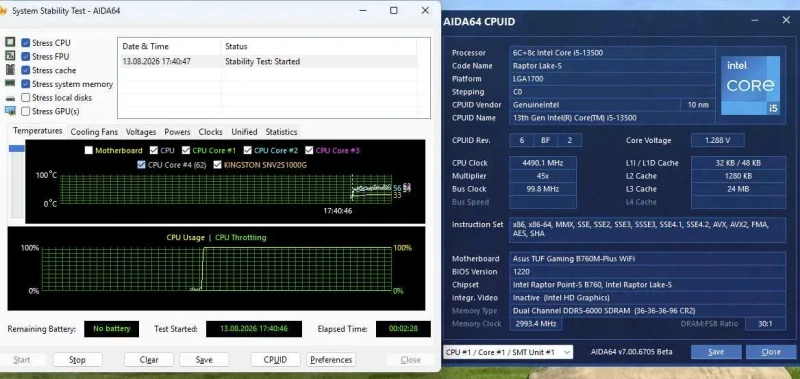Click the CPU Usage graph legend label
The width and height of the screenshot is (800, 379).
pos(185,238)
